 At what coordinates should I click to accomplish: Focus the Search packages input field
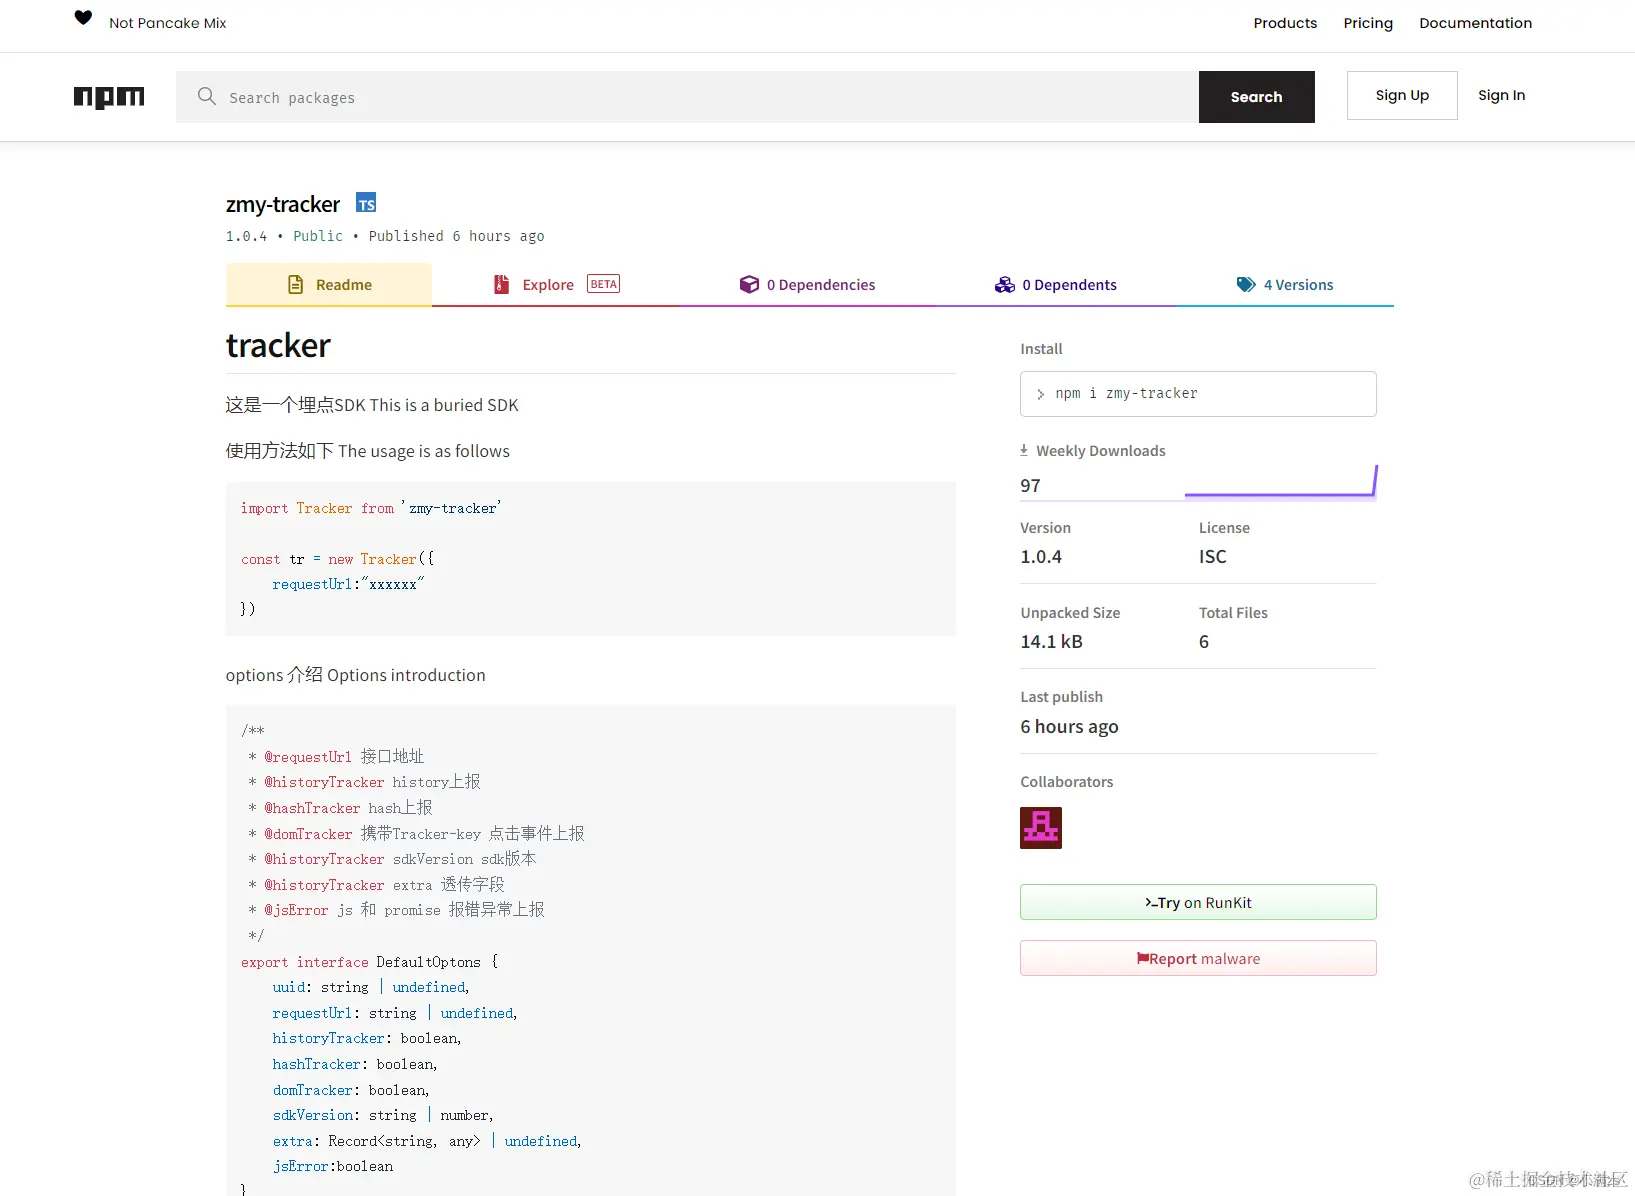(687, 97)
